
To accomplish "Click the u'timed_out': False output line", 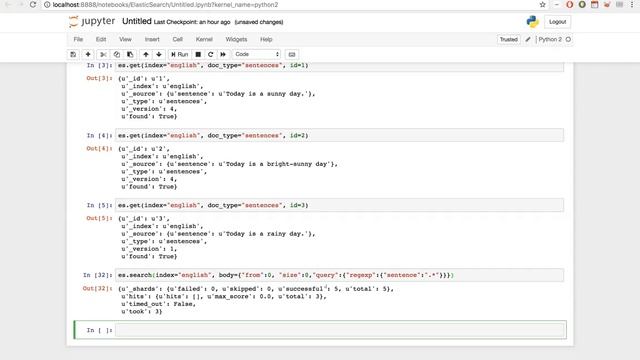I will click(x=158, y=304).
